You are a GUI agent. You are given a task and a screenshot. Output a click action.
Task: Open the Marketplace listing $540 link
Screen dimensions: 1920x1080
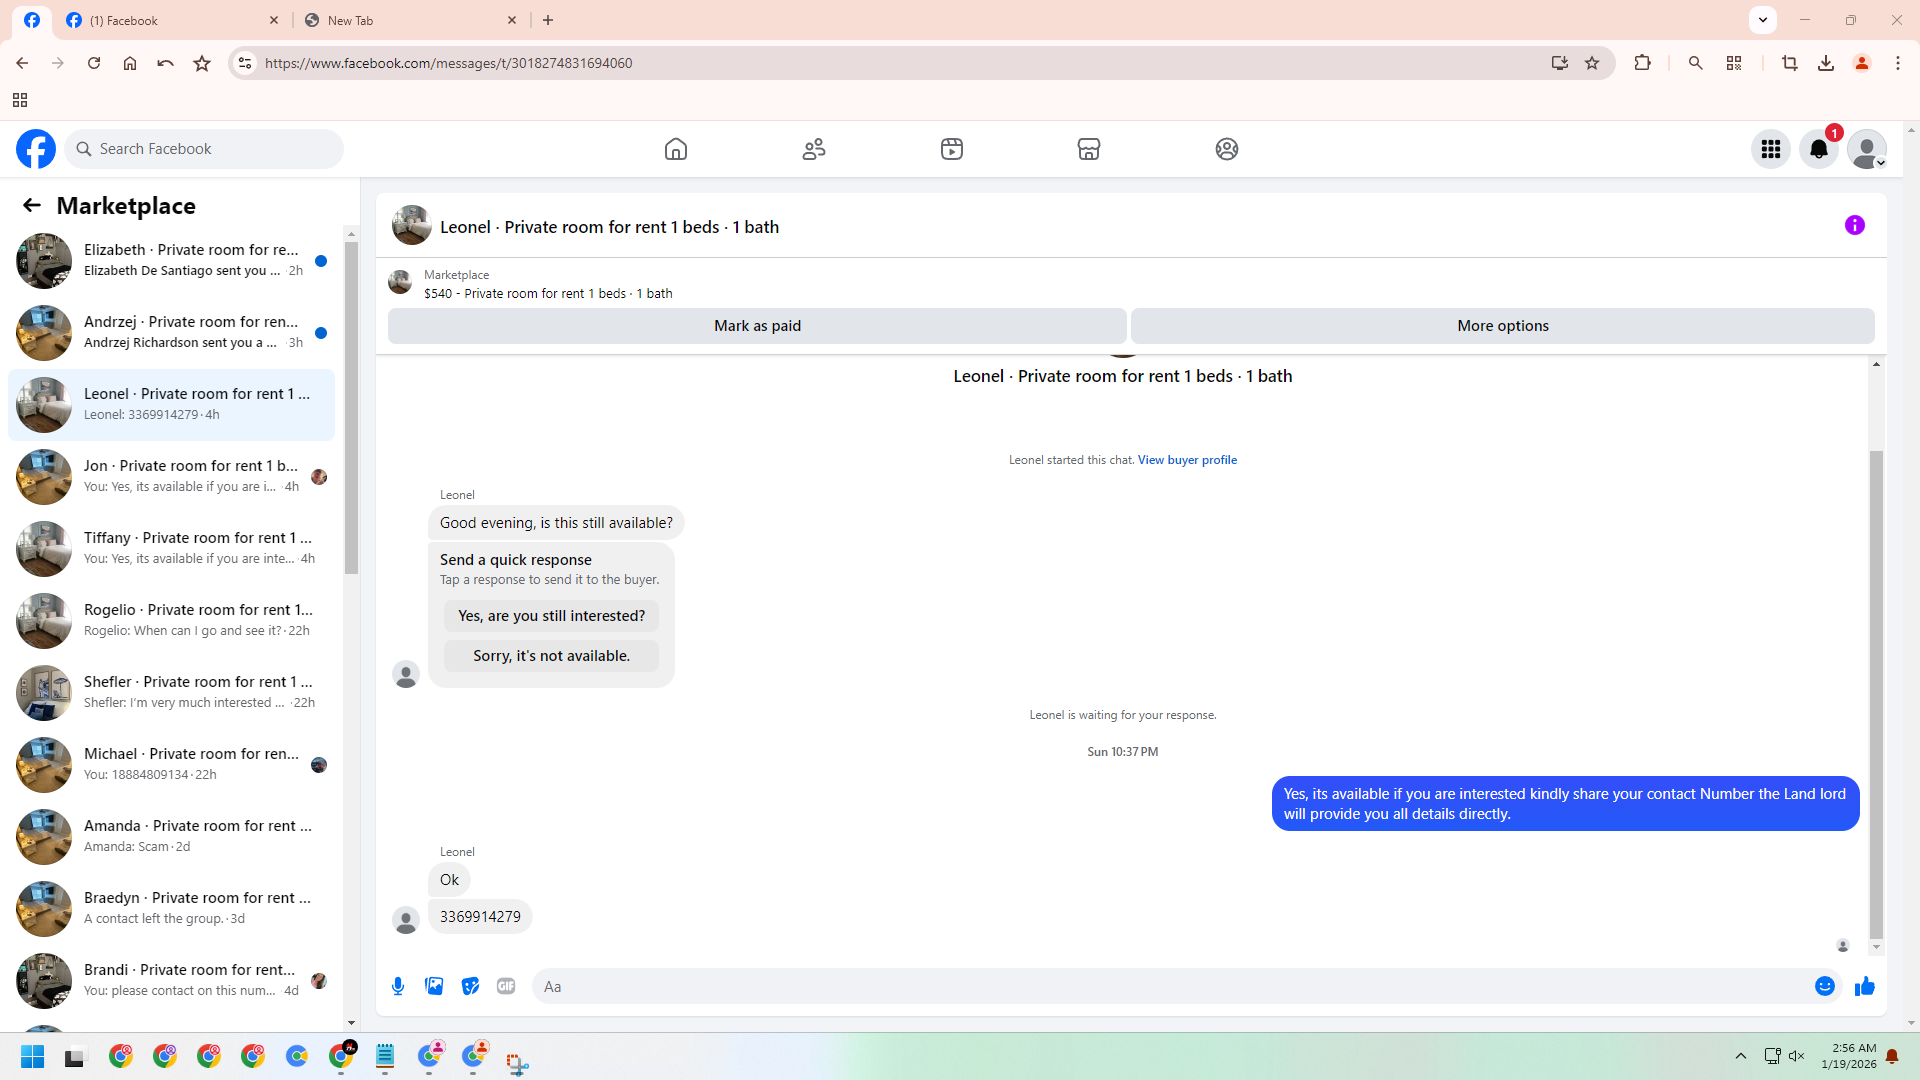[x=548, y=293]
